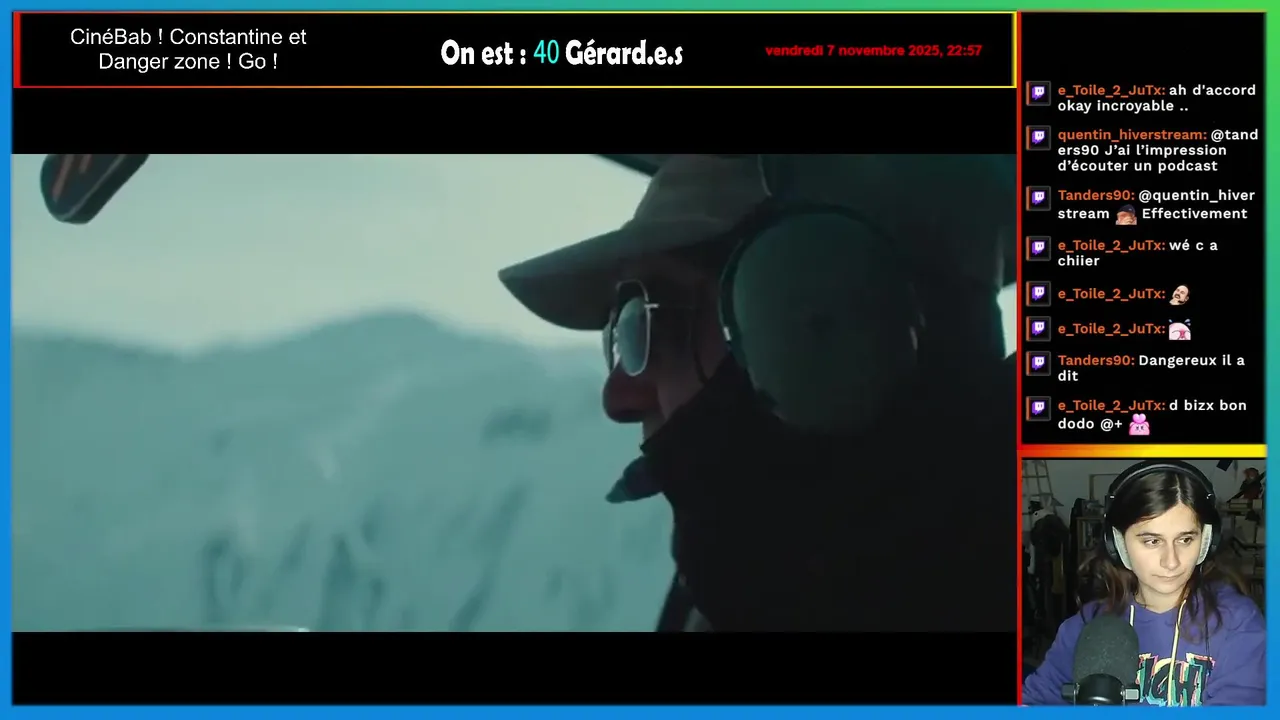This screenshot has width=1280, height=720.
Task: Click the "CinéBab ! Constantine et Danger zone" title
Action: click(188, 49)
